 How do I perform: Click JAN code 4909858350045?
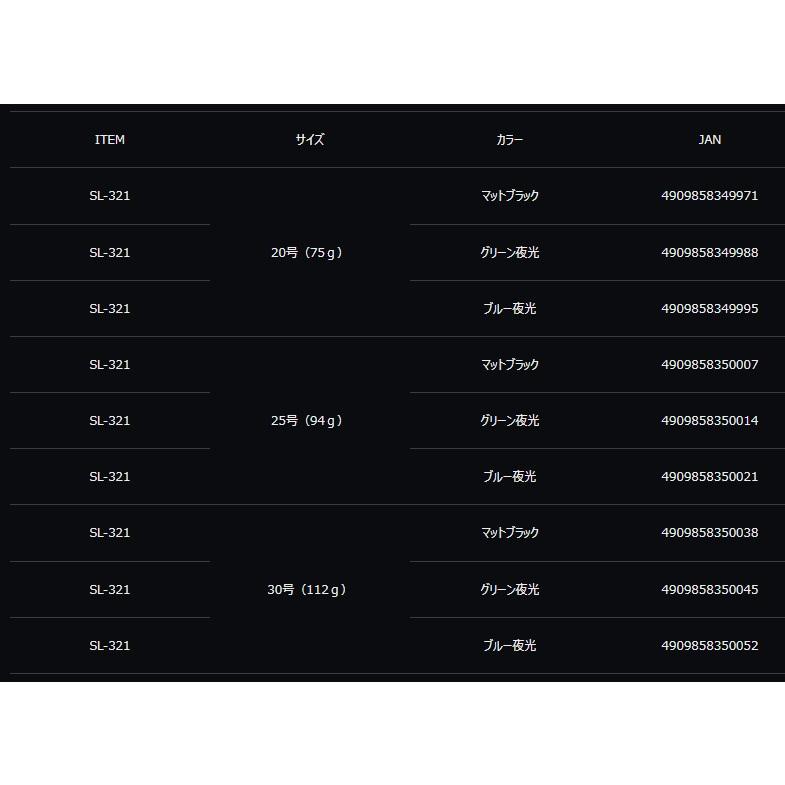710,590
